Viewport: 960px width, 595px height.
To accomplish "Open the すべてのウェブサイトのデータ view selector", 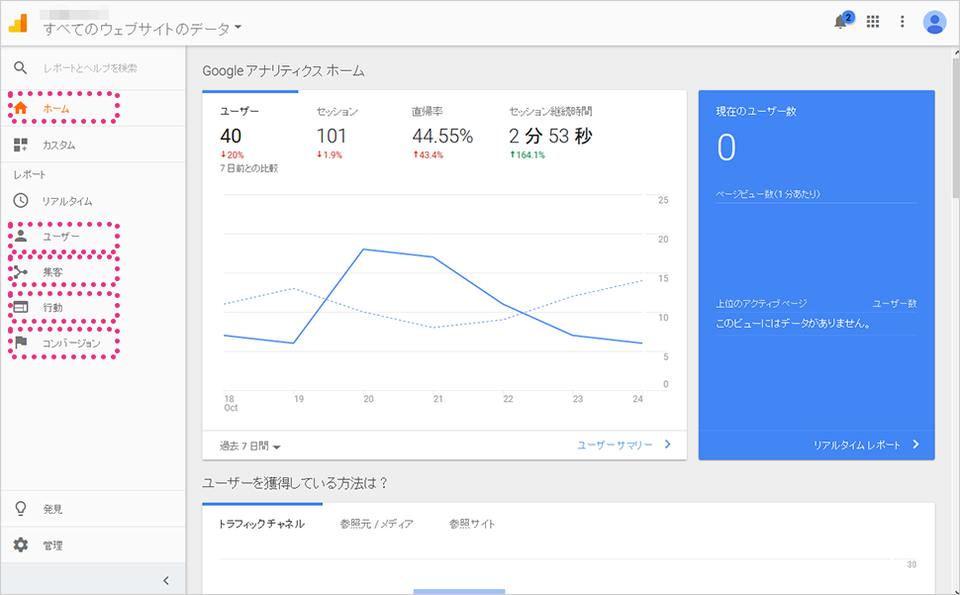I will (x=142, y=29).
